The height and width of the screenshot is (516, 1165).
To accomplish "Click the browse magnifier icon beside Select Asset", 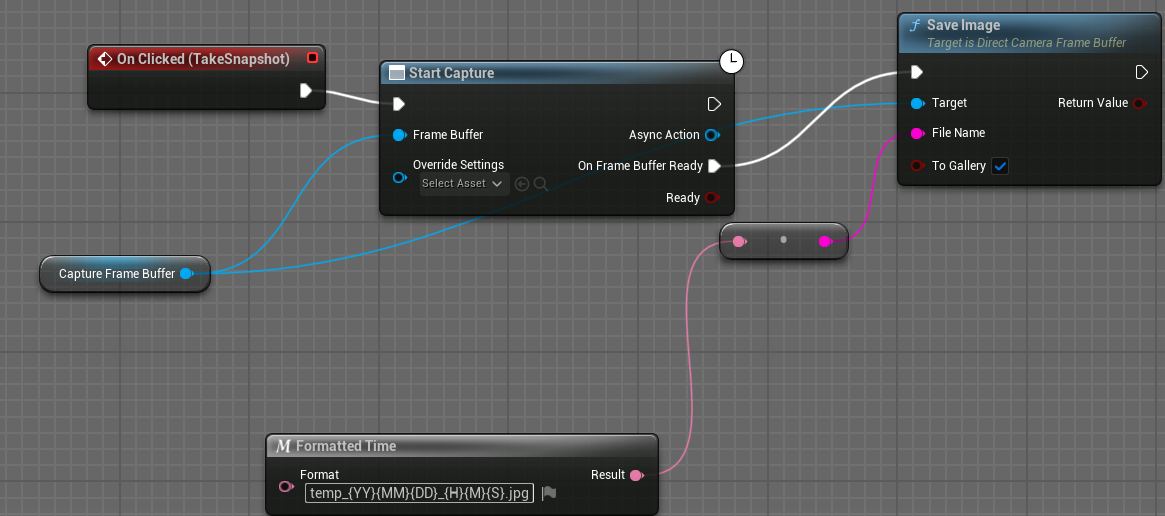I will click(x=541, y=184).
